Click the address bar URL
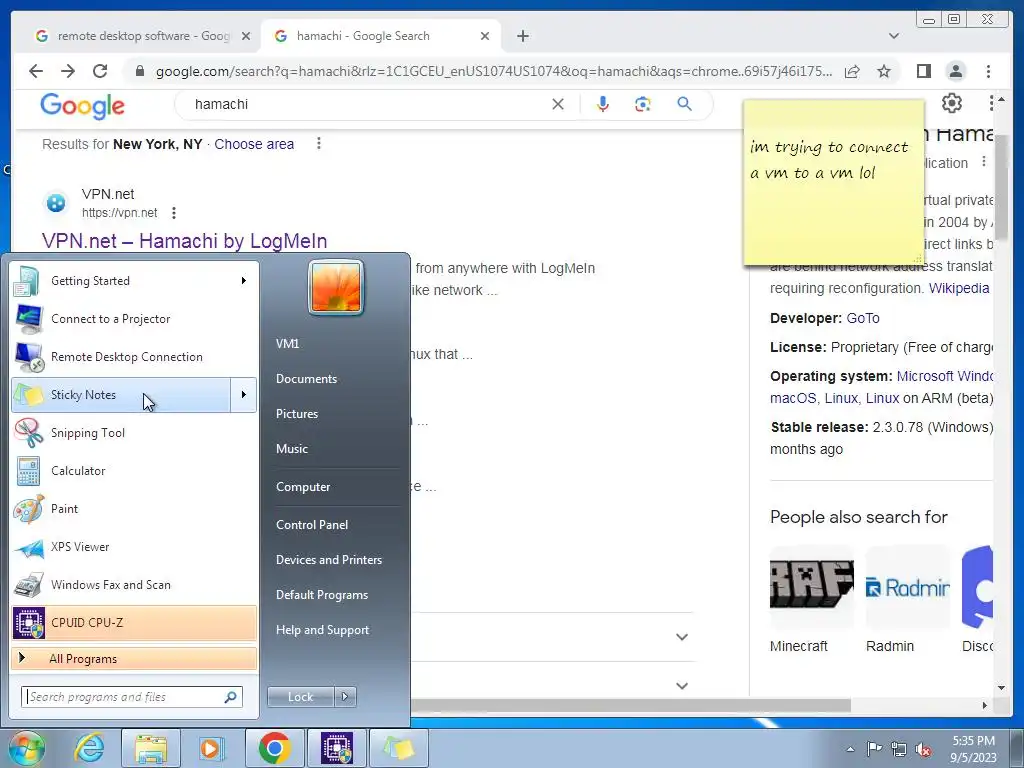The height and width of the screenshot is (768, 1024). pyautogui.click(x=494, y=71)
